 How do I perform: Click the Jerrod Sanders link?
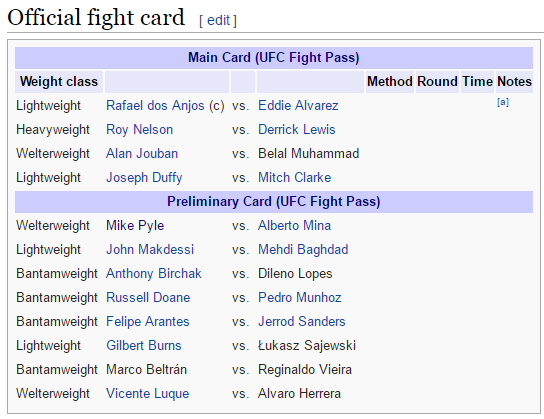click(301, 321)
